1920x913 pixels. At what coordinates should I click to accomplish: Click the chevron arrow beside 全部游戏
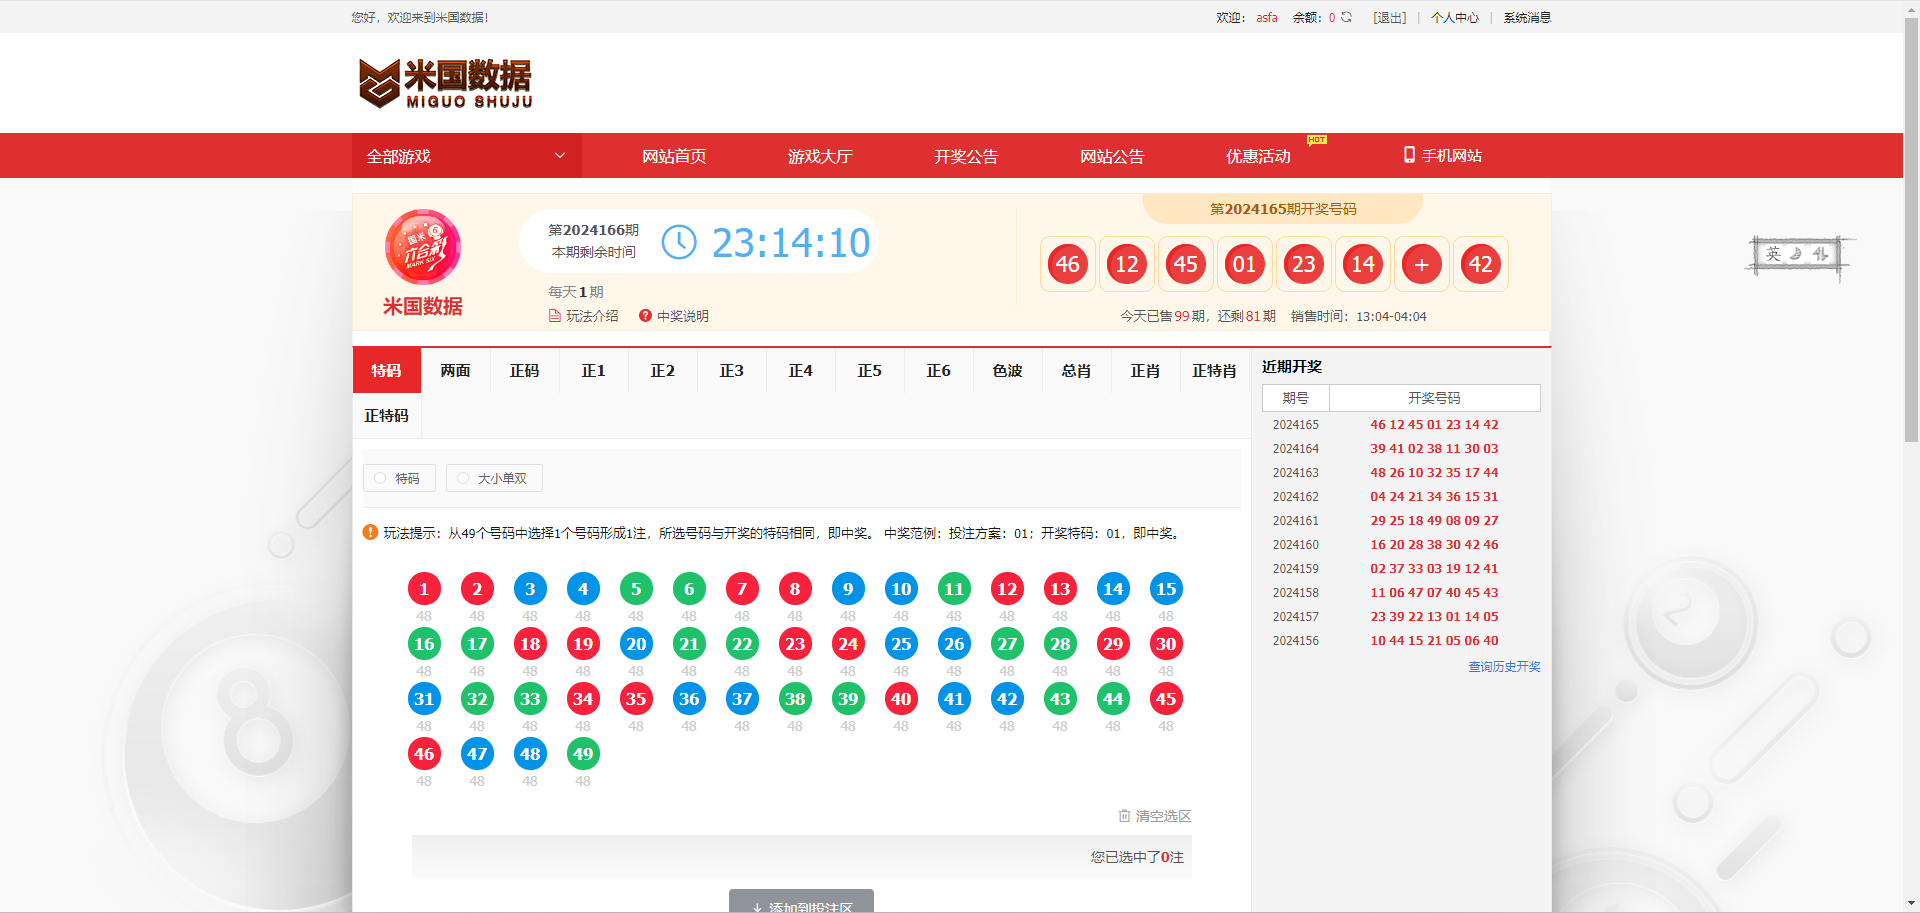tap(560, 156)
